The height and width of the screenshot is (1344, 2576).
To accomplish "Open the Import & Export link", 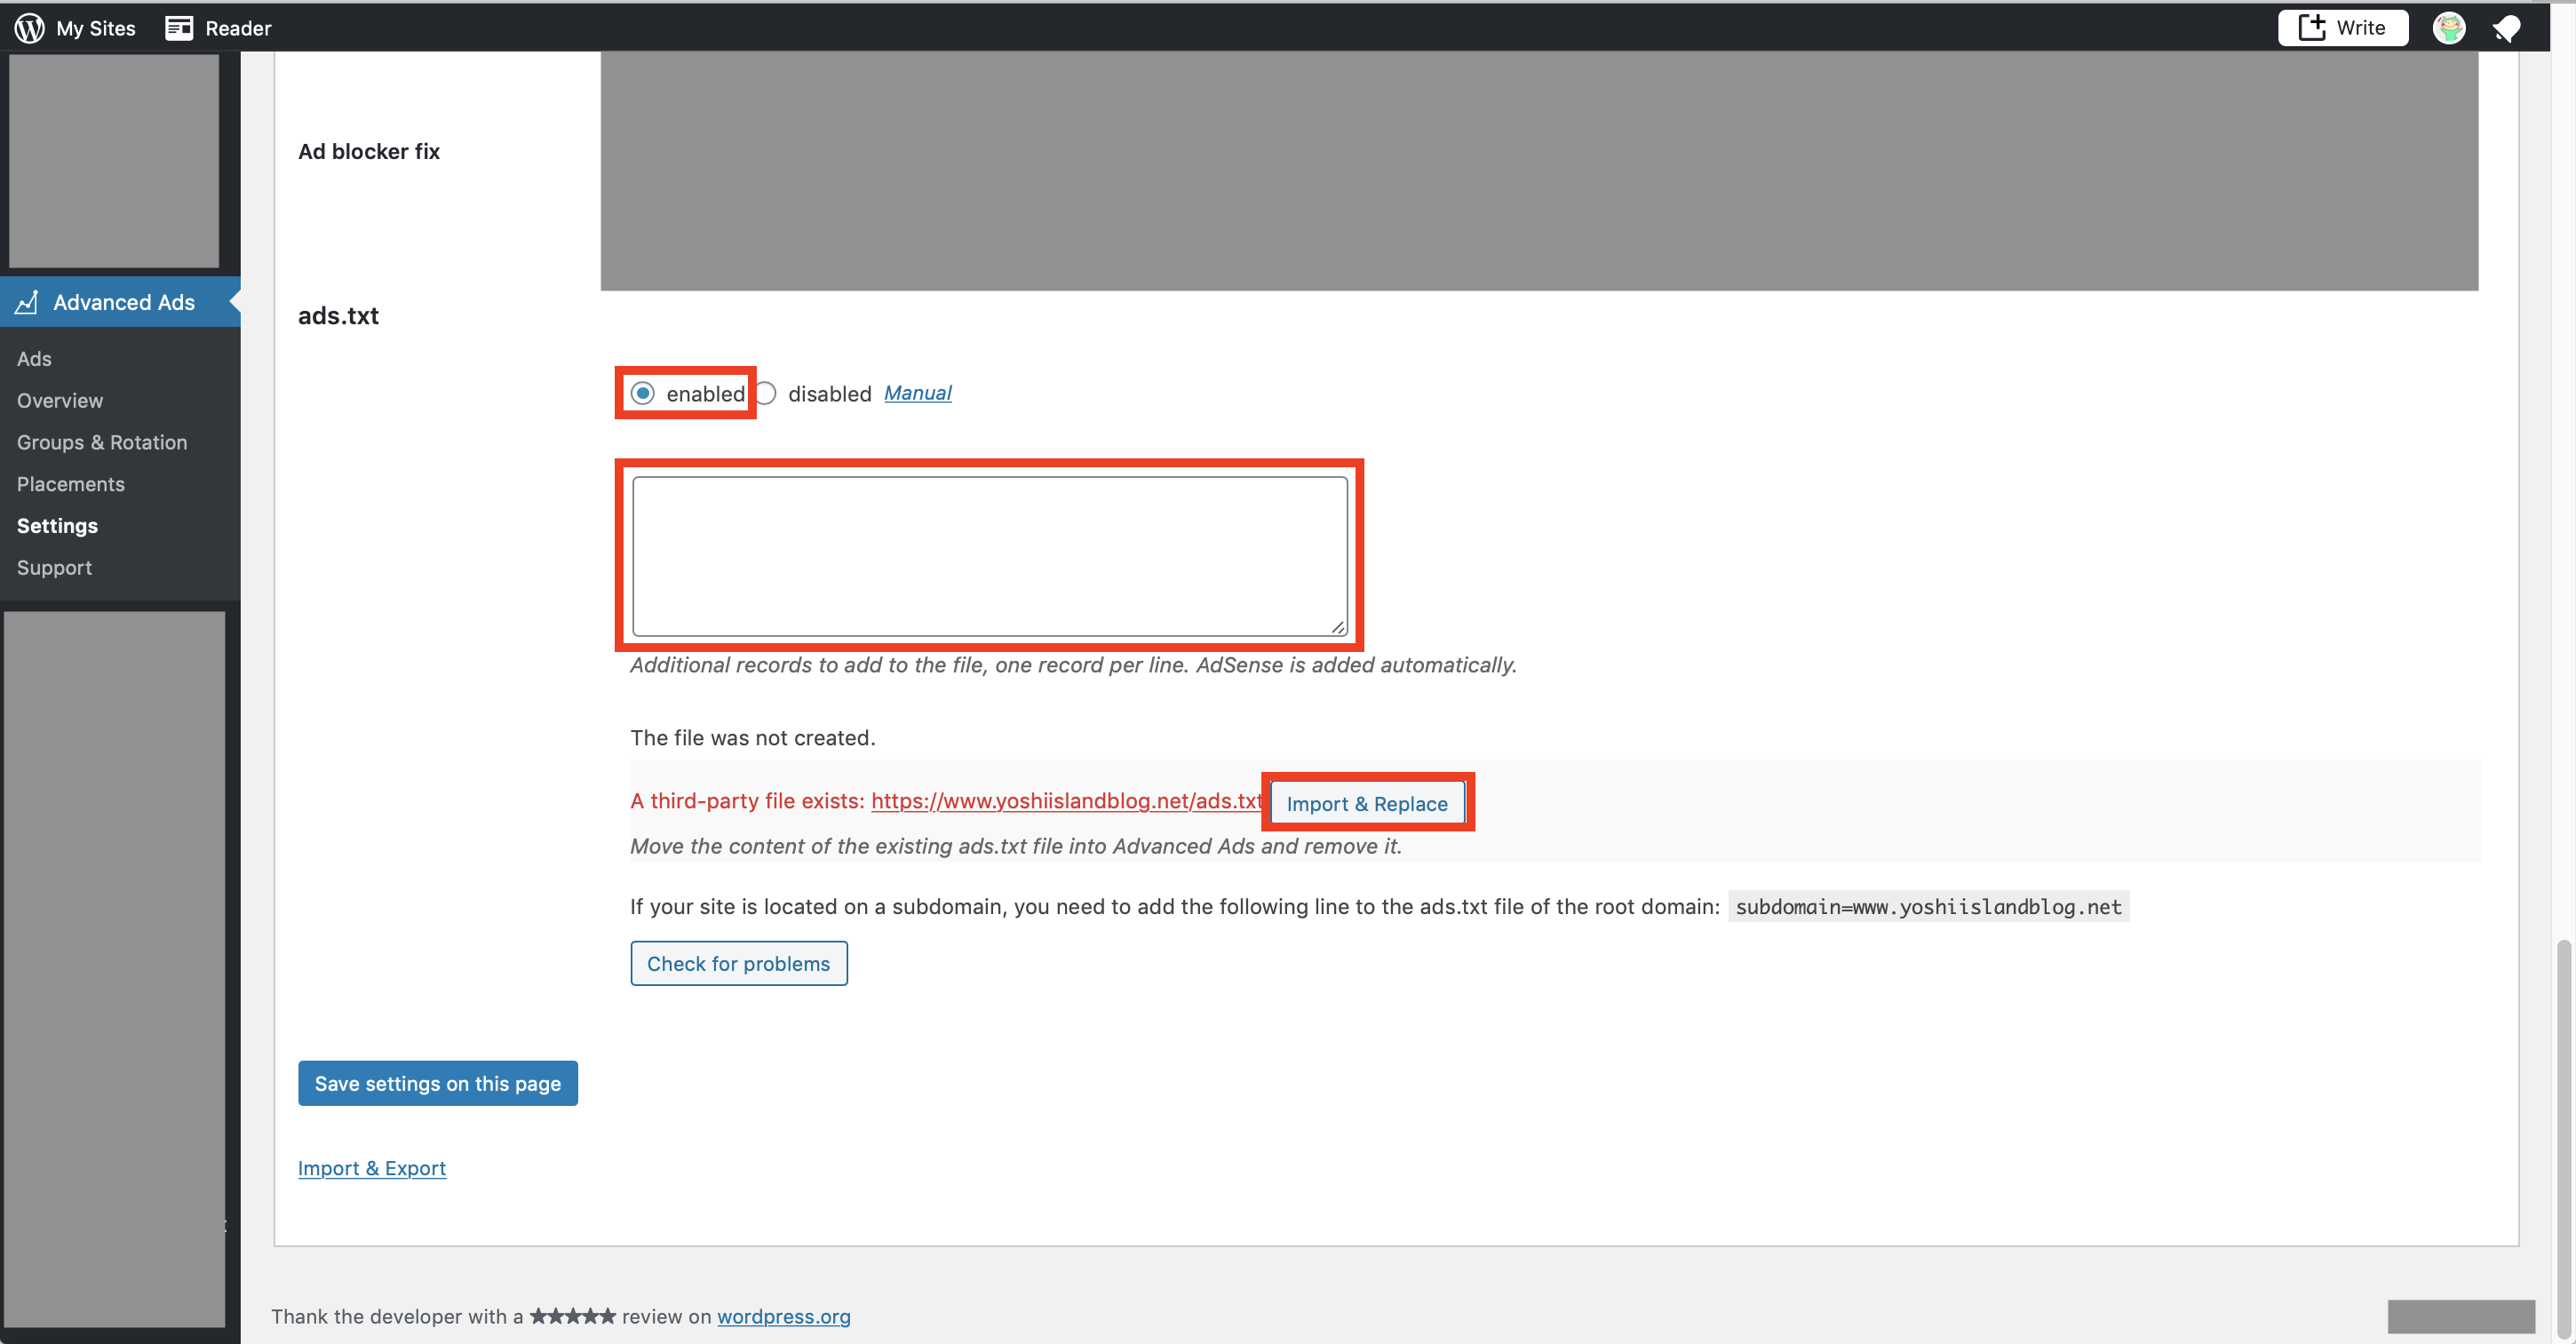I will [x=372, y=1168].
